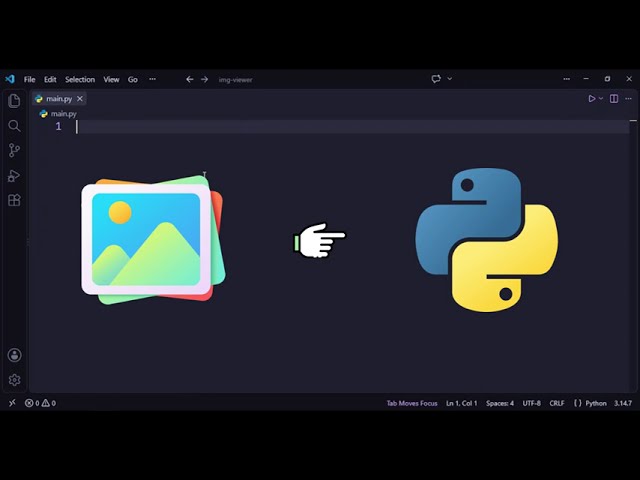This screenshot has width=640, height=480.
Task: Open the remote window status icon
Action: coord(12,403)
